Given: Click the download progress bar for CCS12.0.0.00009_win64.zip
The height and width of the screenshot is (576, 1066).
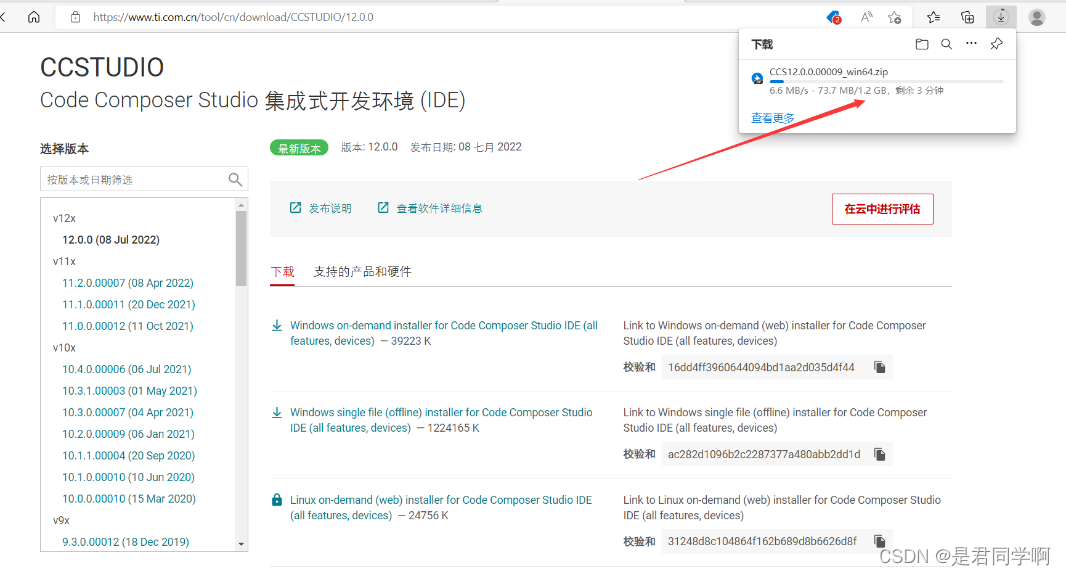Looking at the screenshot, I should tap(886, 82).
